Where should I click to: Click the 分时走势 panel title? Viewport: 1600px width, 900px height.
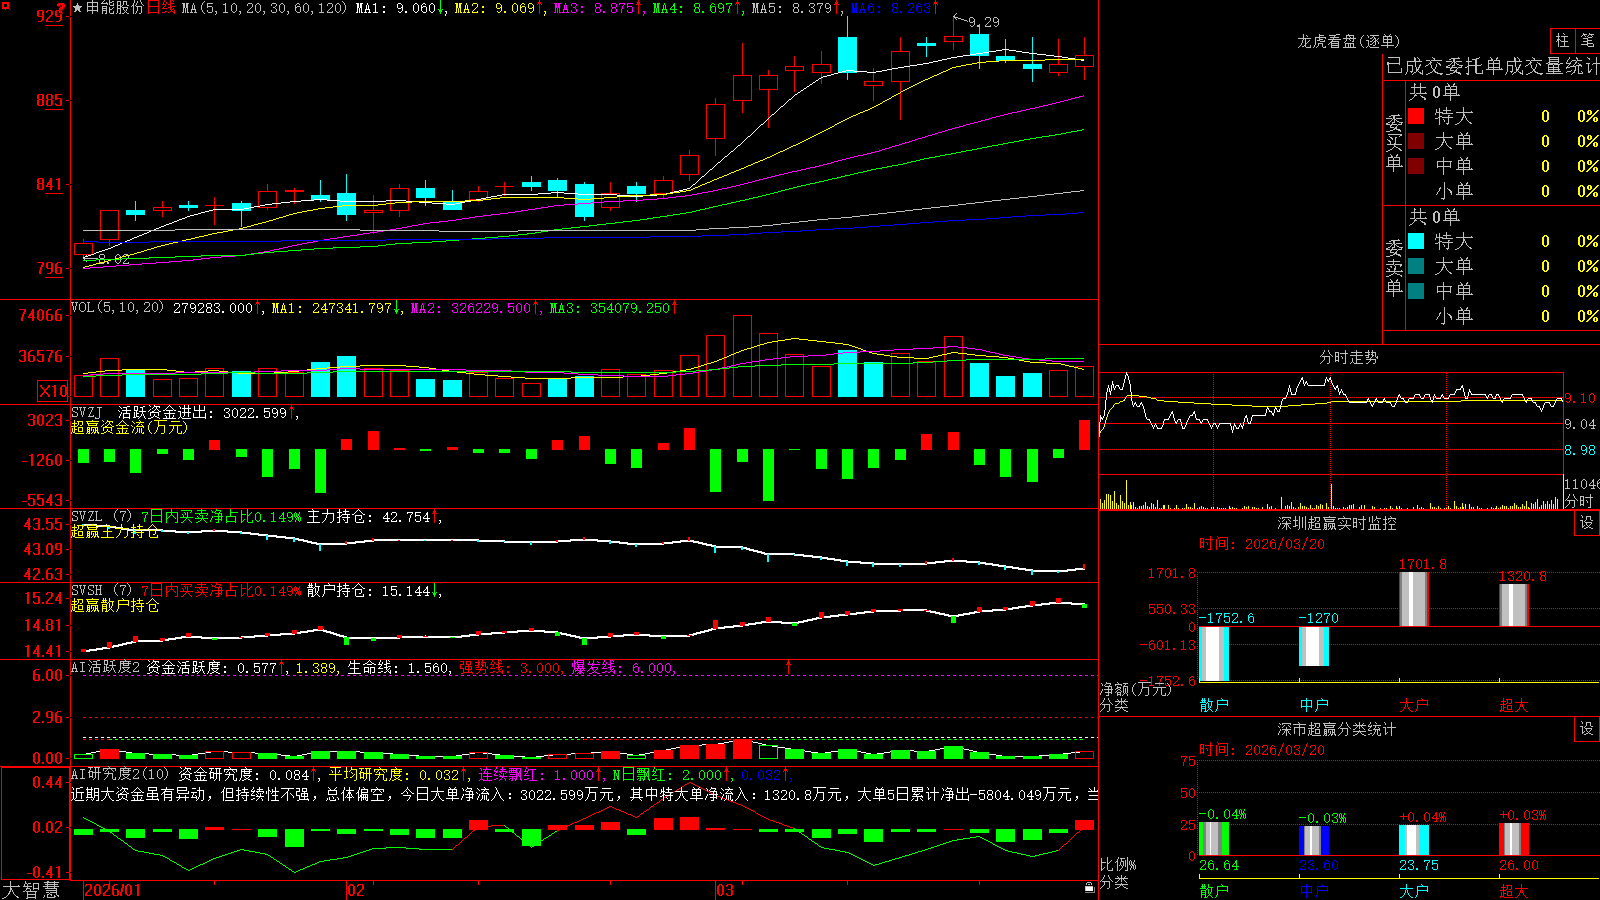point(1348,357)
